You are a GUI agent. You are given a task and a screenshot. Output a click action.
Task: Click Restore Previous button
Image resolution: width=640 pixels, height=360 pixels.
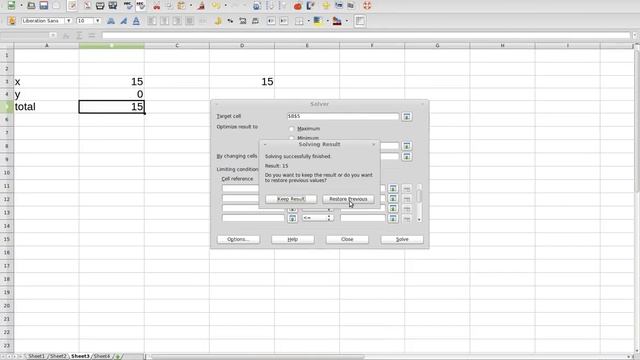[x=348, y=199]
